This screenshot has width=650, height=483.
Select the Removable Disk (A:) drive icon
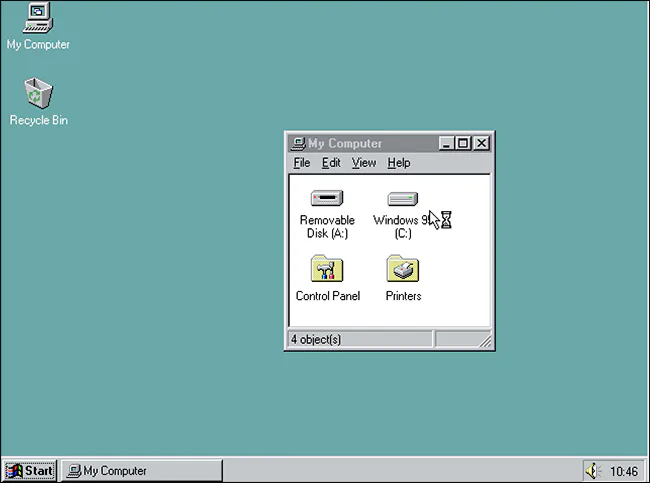327,198
